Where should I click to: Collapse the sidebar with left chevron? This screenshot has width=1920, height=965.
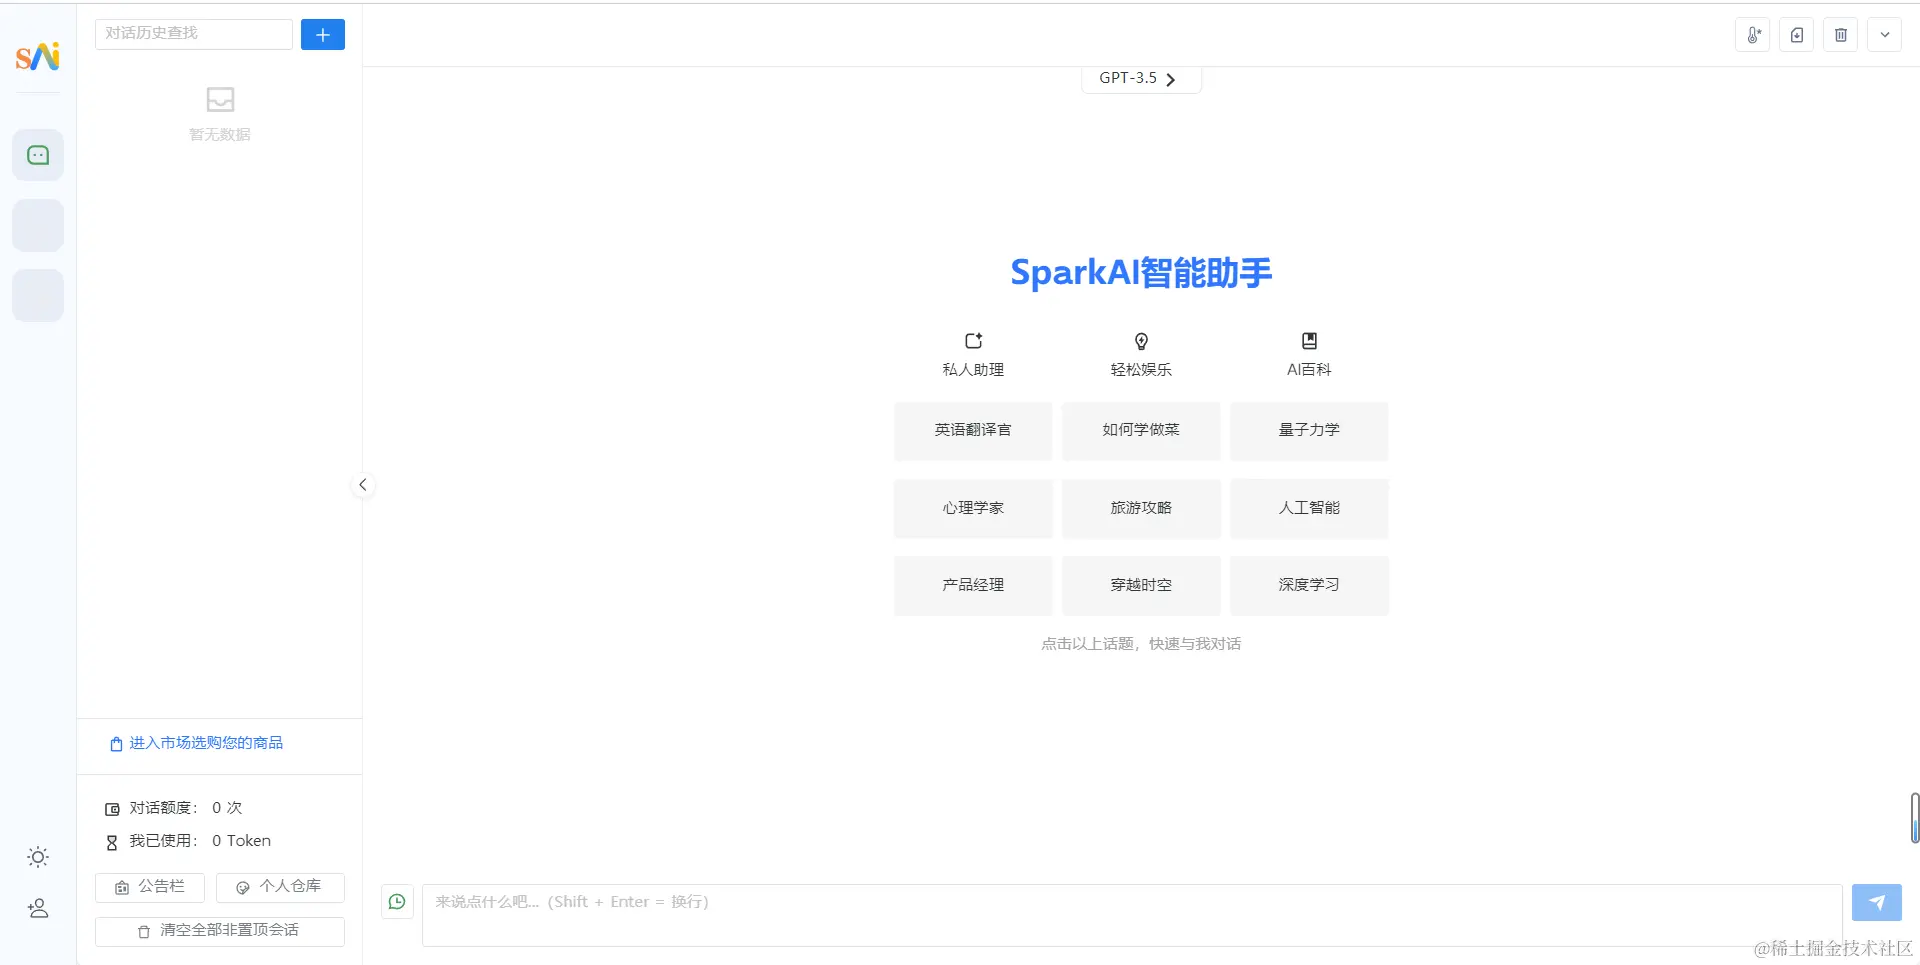[x=363, y=485]
